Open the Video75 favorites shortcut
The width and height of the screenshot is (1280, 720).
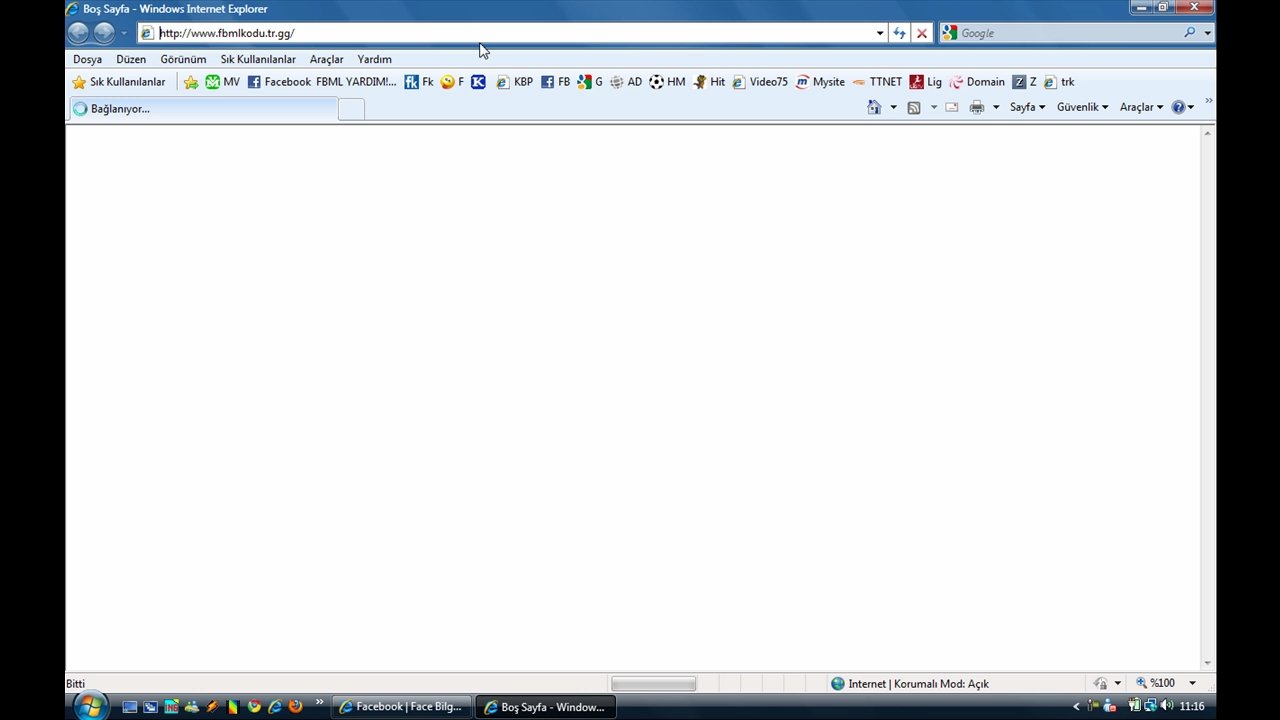[760, 82]
